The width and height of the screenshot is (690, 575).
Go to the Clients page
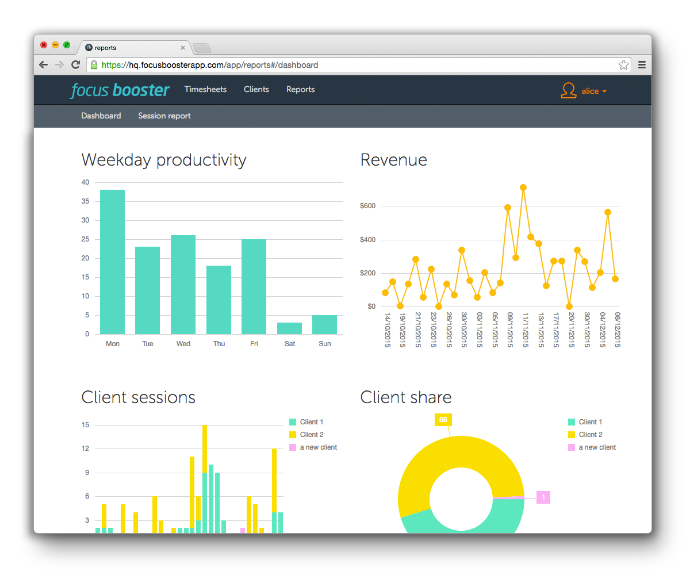click(256, 89)
